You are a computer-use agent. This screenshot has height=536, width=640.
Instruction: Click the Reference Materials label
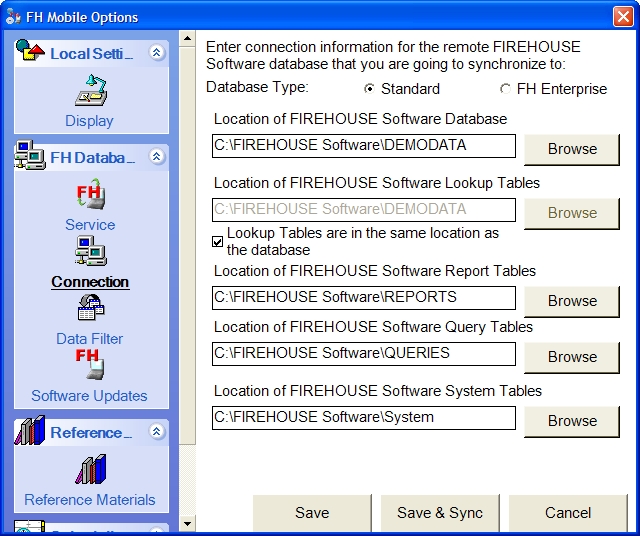[90, 500]
